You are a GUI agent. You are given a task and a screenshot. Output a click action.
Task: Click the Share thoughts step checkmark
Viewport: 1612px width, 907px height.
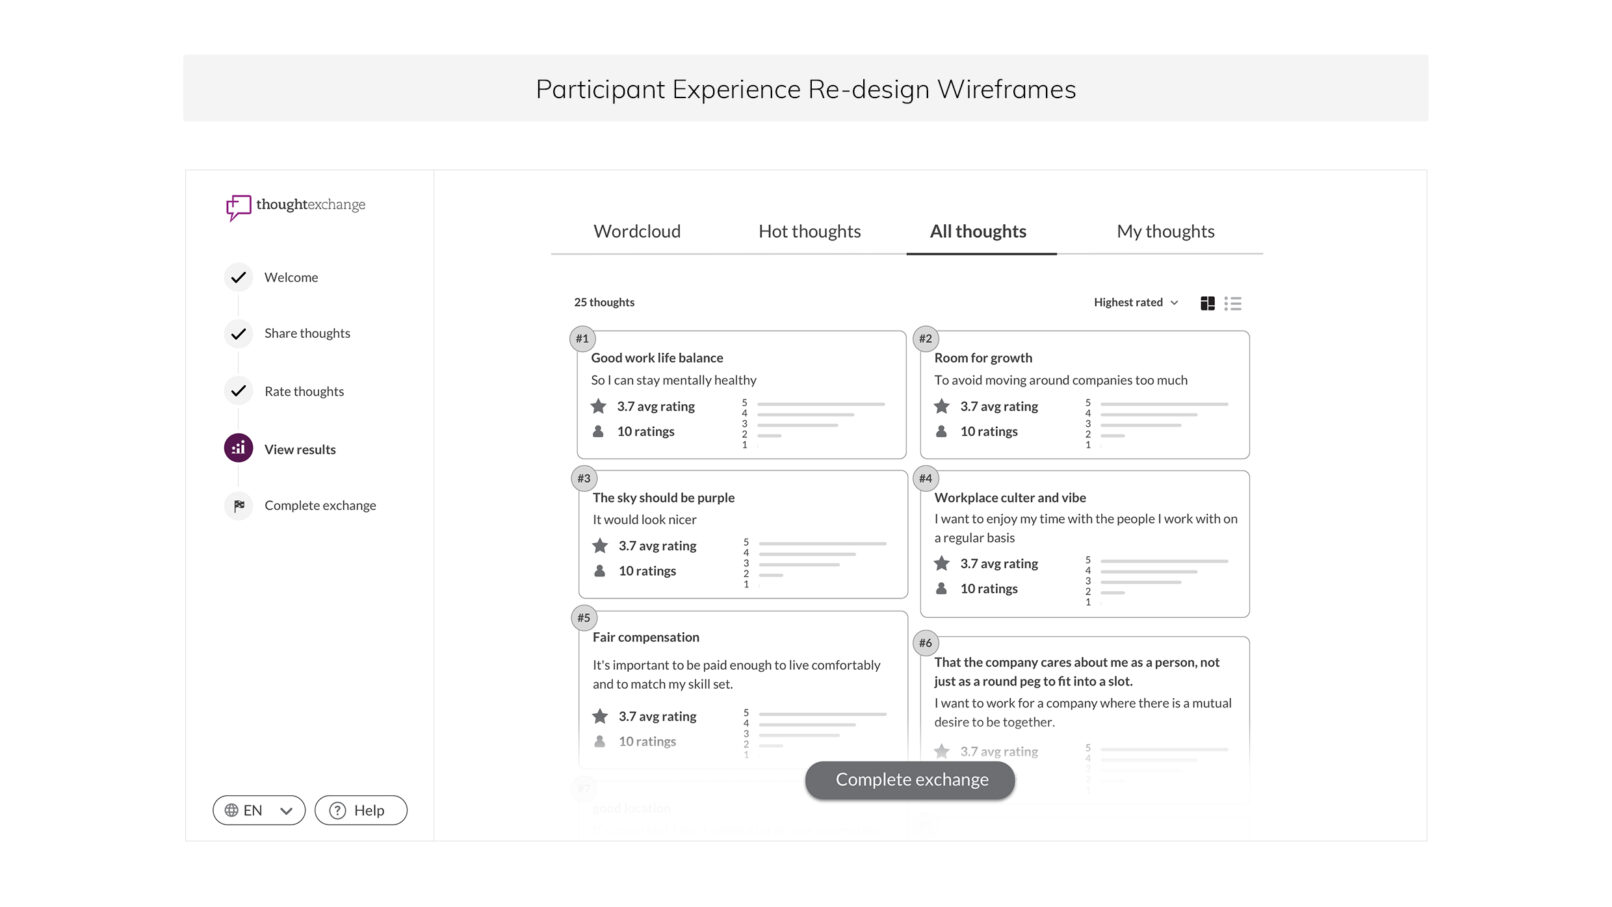coord(238,334)
